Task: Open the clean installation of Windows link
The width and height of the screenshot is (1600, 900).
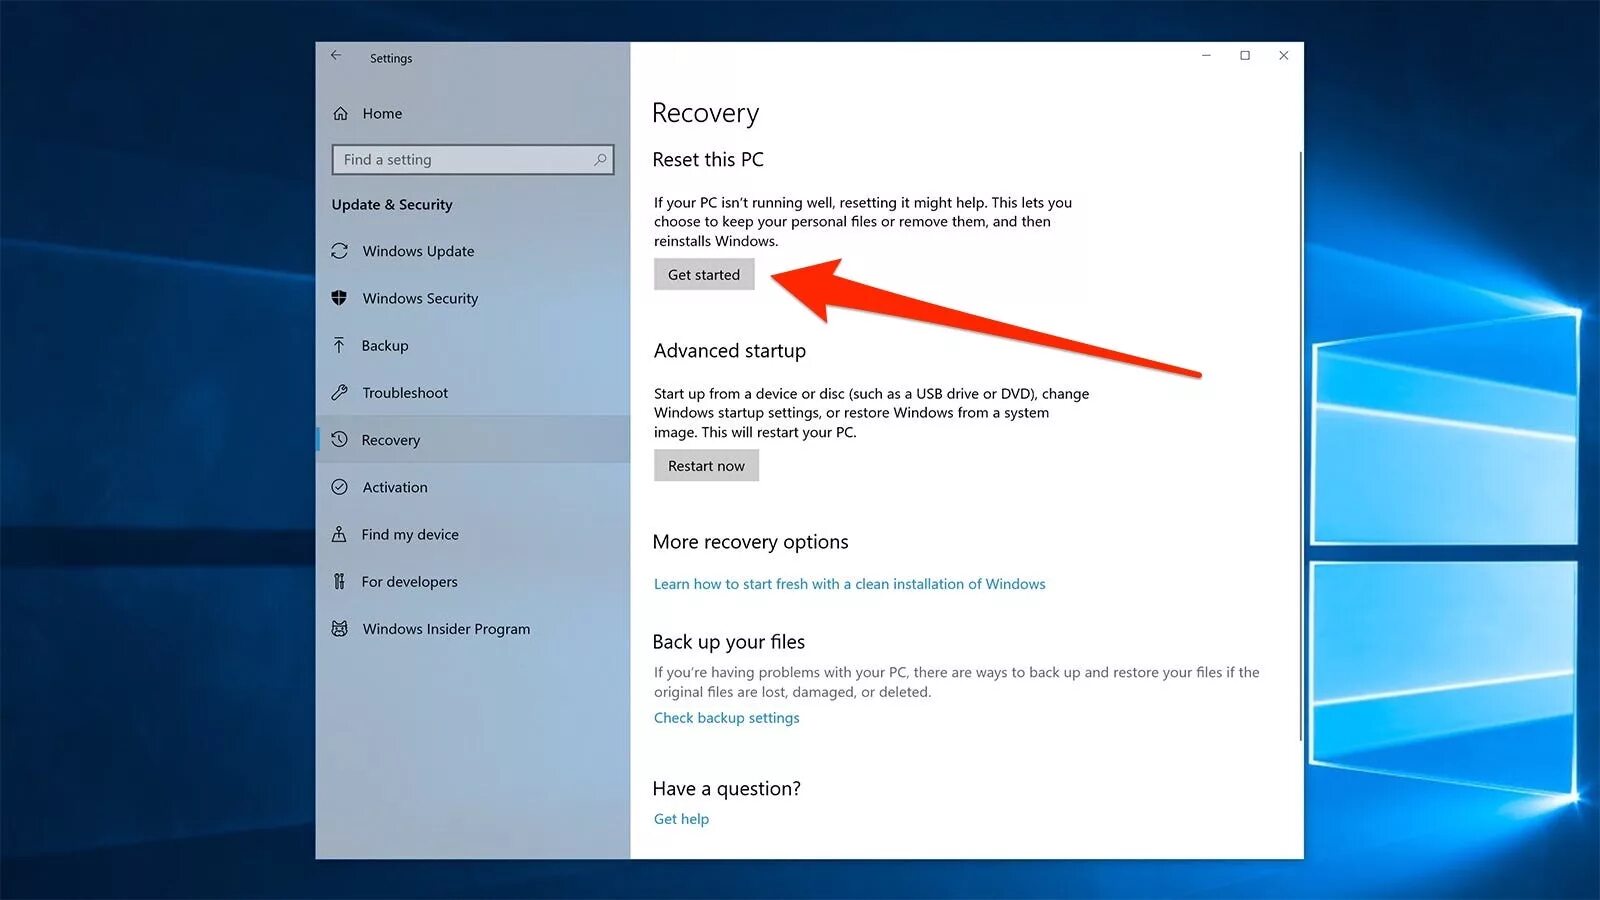Action: (x=849, y=584)
